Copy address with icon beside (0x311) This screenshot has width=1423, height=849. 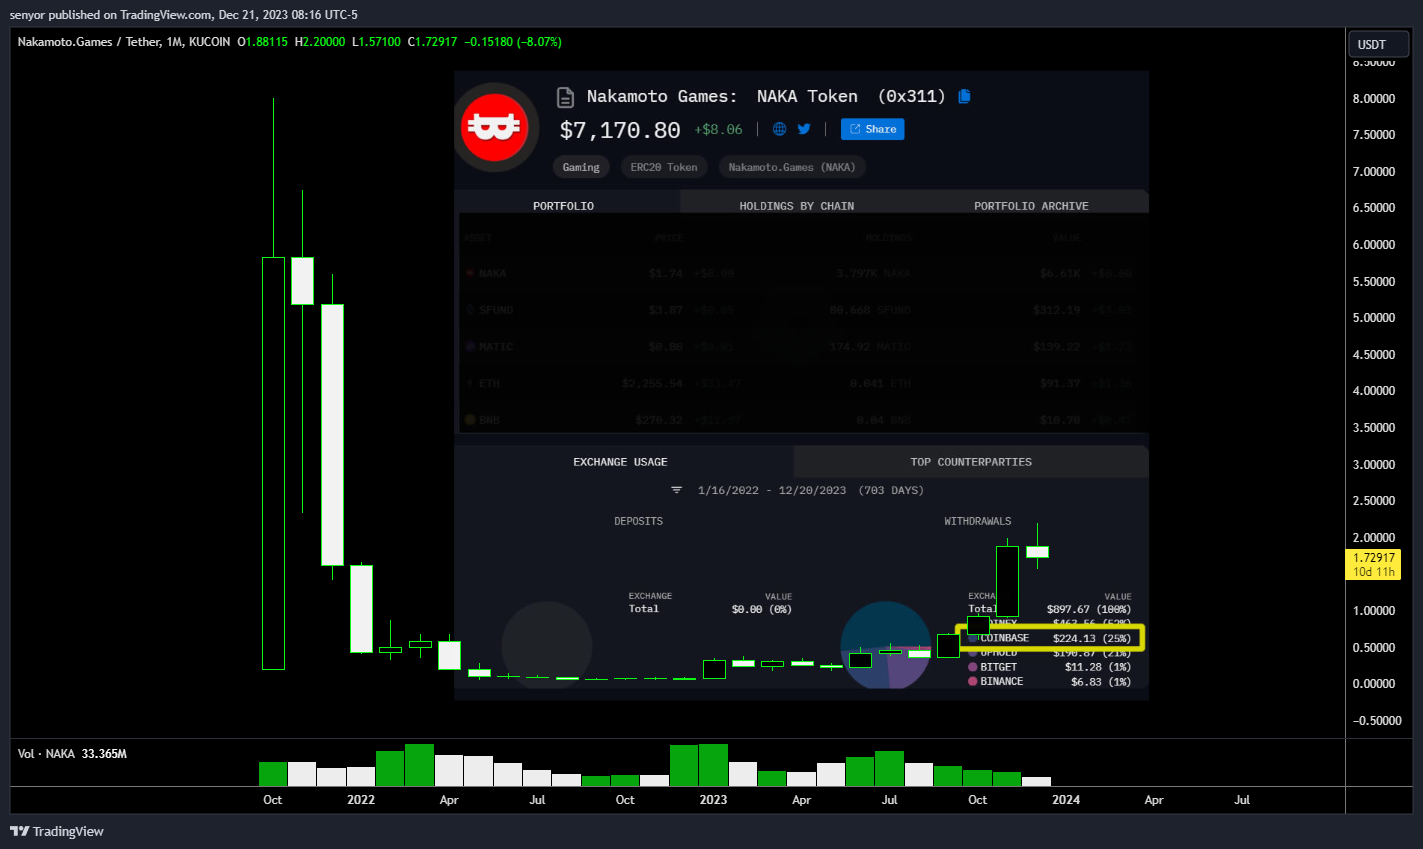point(964,96)
